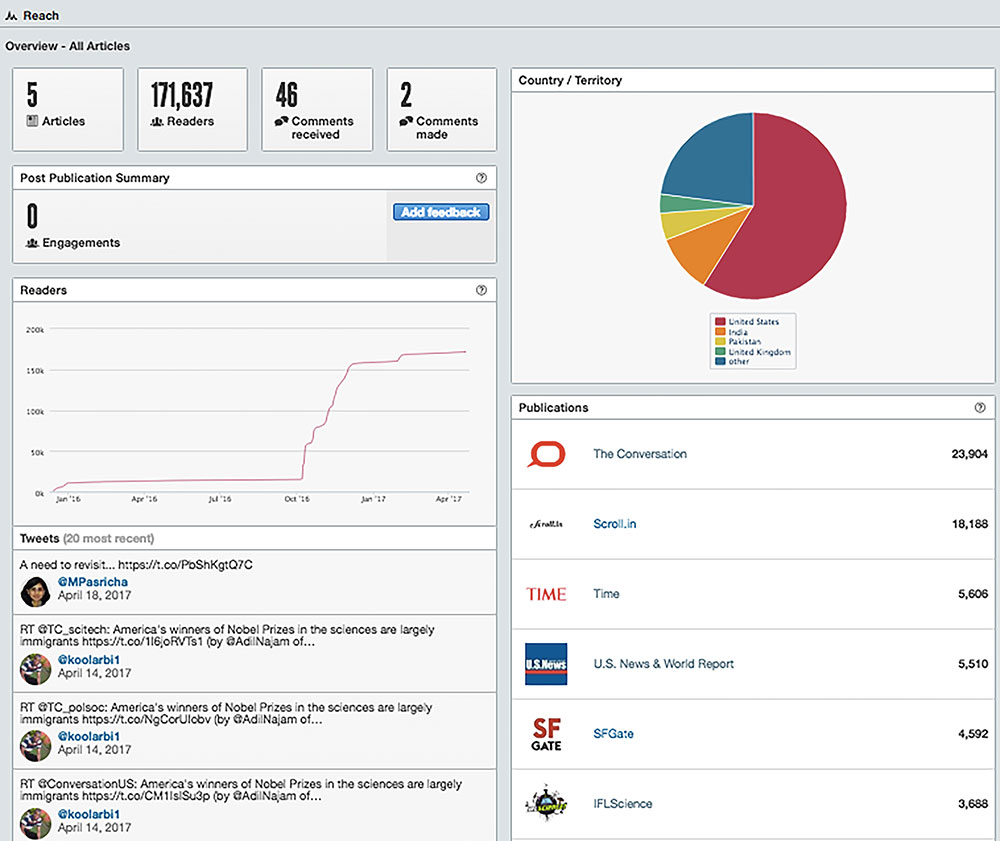Select the Articles count tile
The height and width of the screenshot is (841, 1000).
click(x=68, y=109)
